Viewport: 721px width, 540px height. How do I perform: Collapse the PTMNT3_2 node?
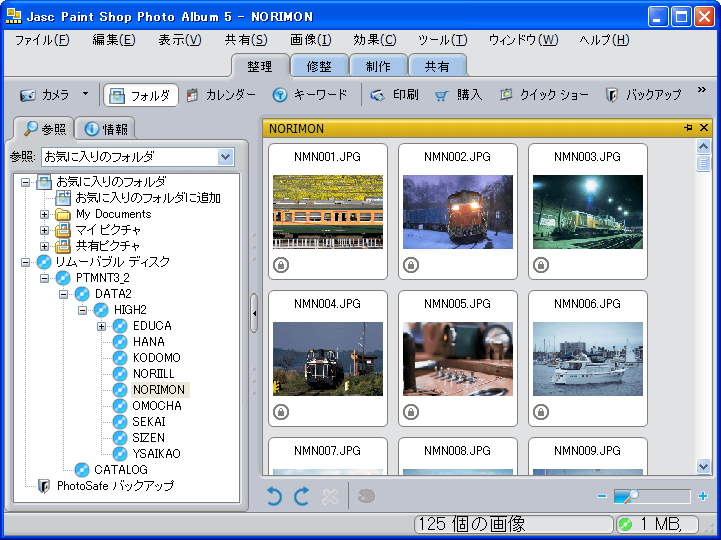click(x=44, y=278)
